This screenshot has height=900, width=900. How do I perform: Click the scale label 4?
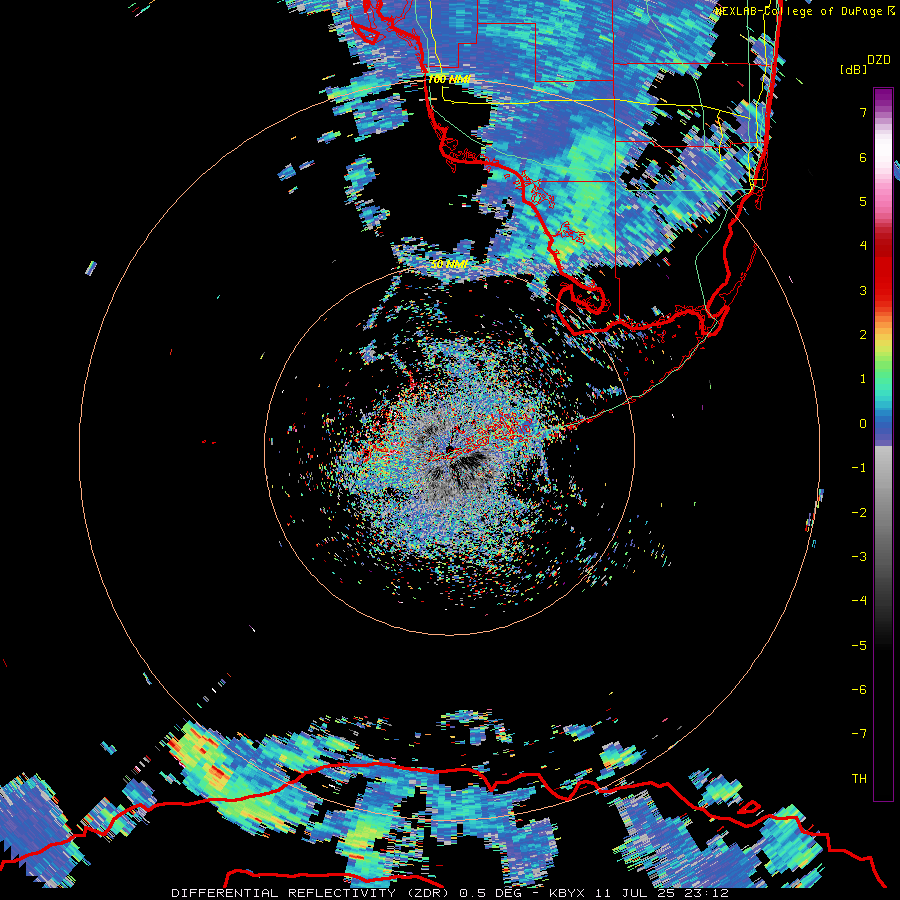click(x=863, y=246)
